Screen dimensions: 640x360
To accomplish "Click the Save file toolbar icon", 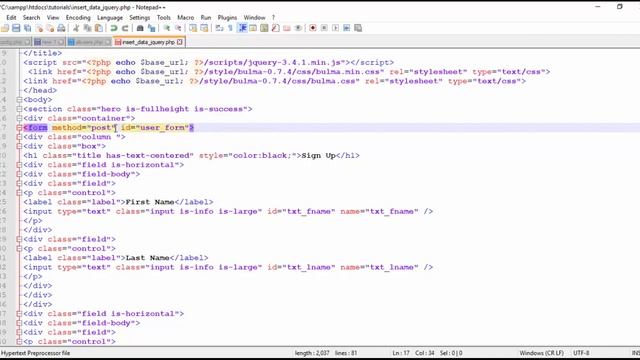I will click(16, 28).
